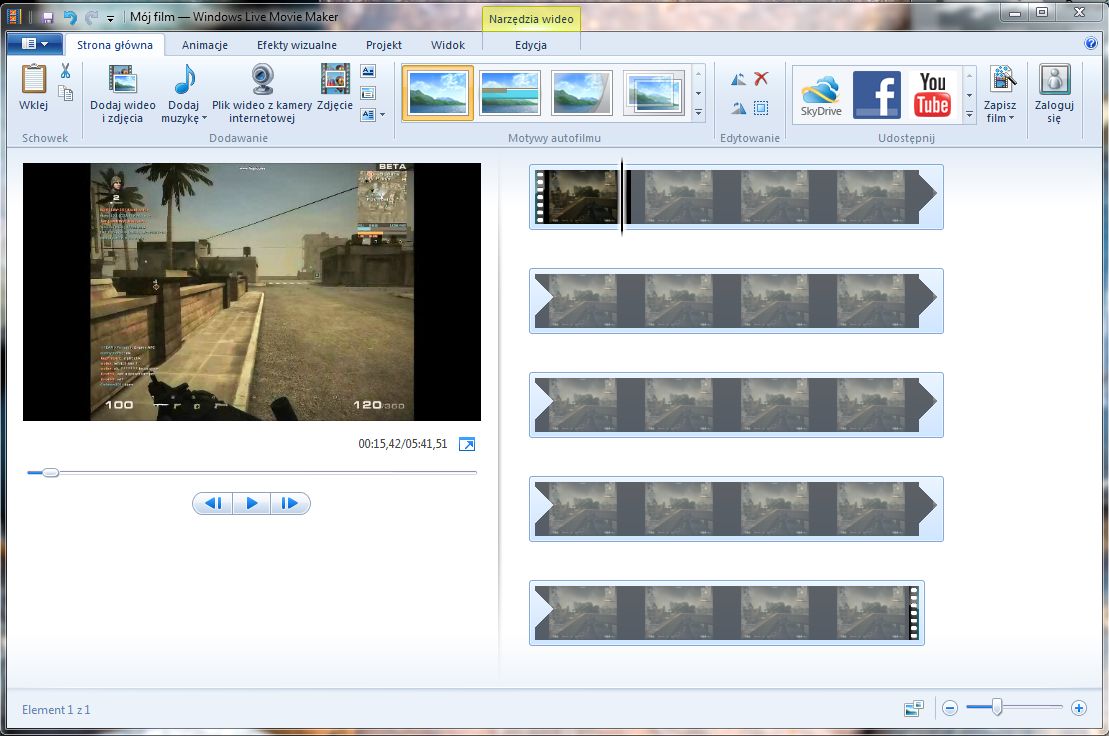Click the previous frame button

pyautogui.click(x=213, y=503)
